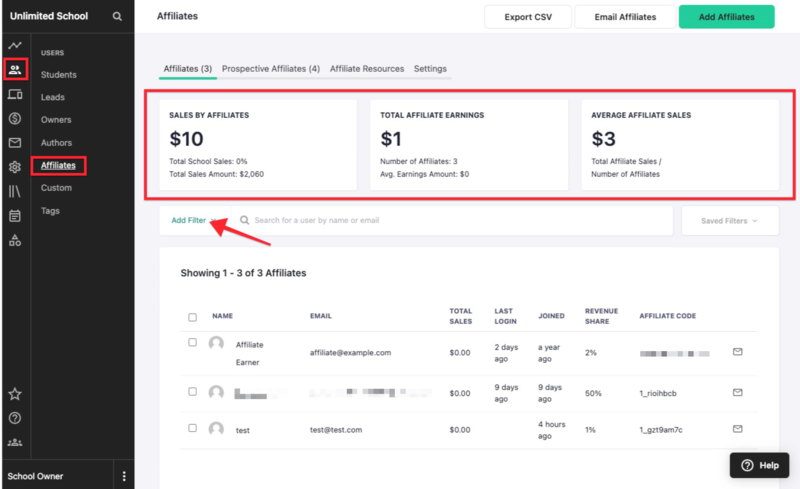Go to Custom in Users menu
The height and width of the screenshot is (489, 800).
[56, 188]
